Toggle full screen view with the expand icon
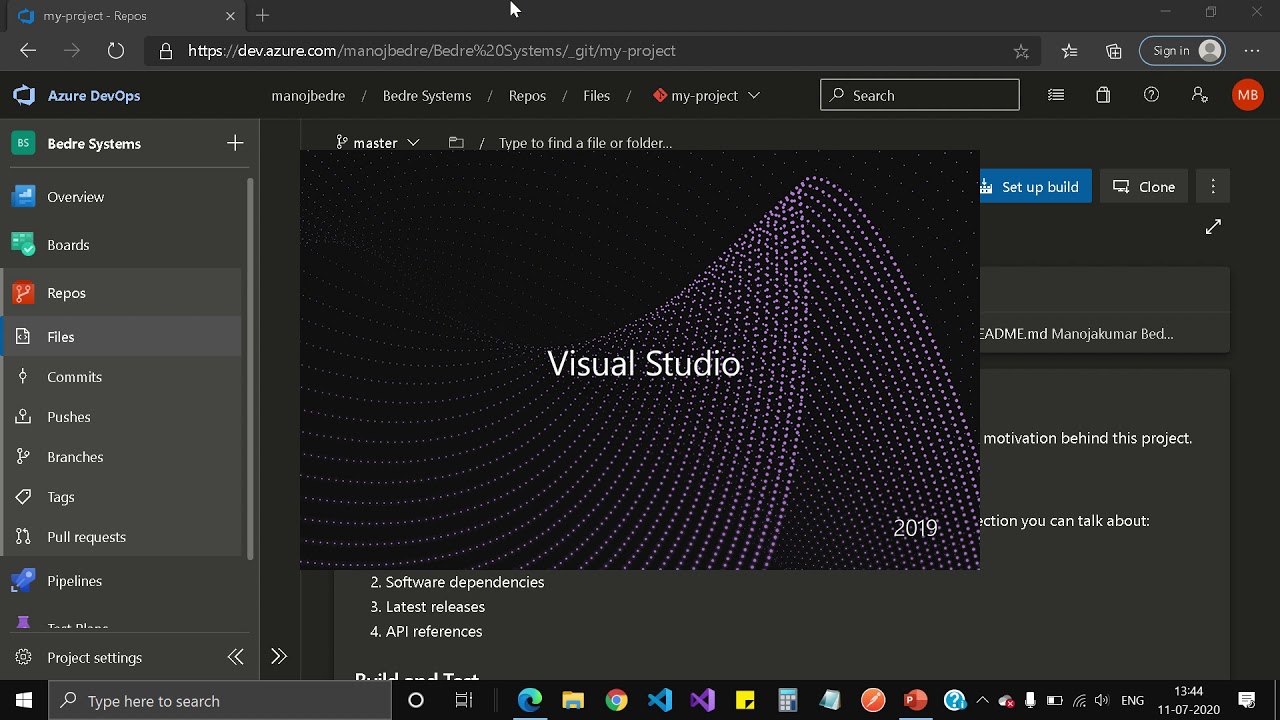This screenshot has height=720, width=1280. pos(1213,227)
